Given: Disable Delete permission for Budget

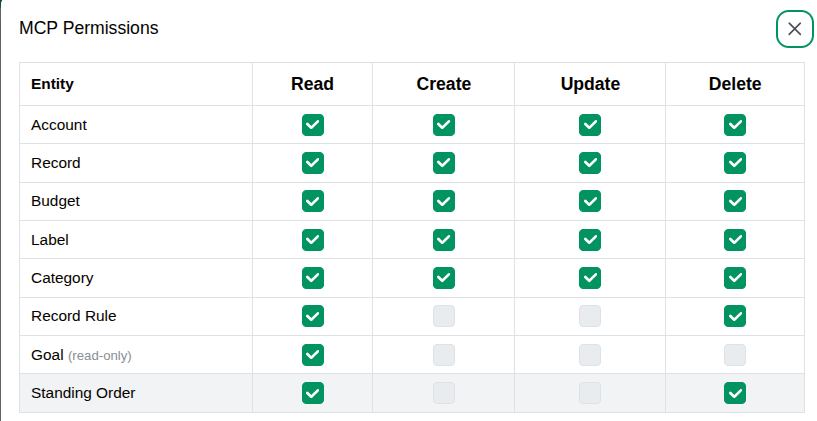Looking at the screenshot, I should point(735,201).
